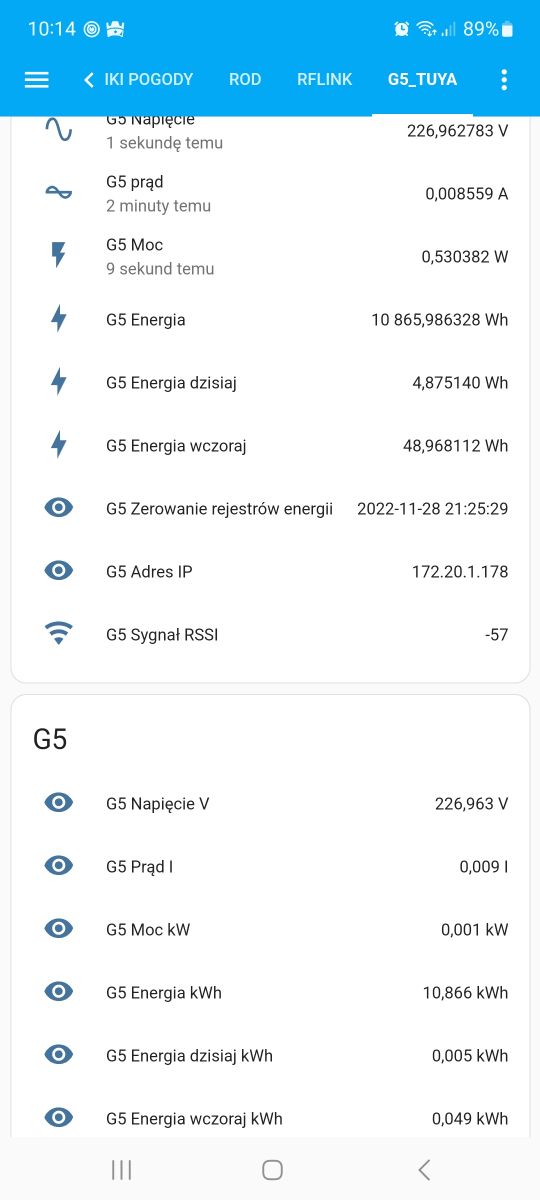Tap the Wi-Fi icon for G5 Sygnał RSSI
Viewport: 540px width, 1200px height.
(x=59, y=634)
